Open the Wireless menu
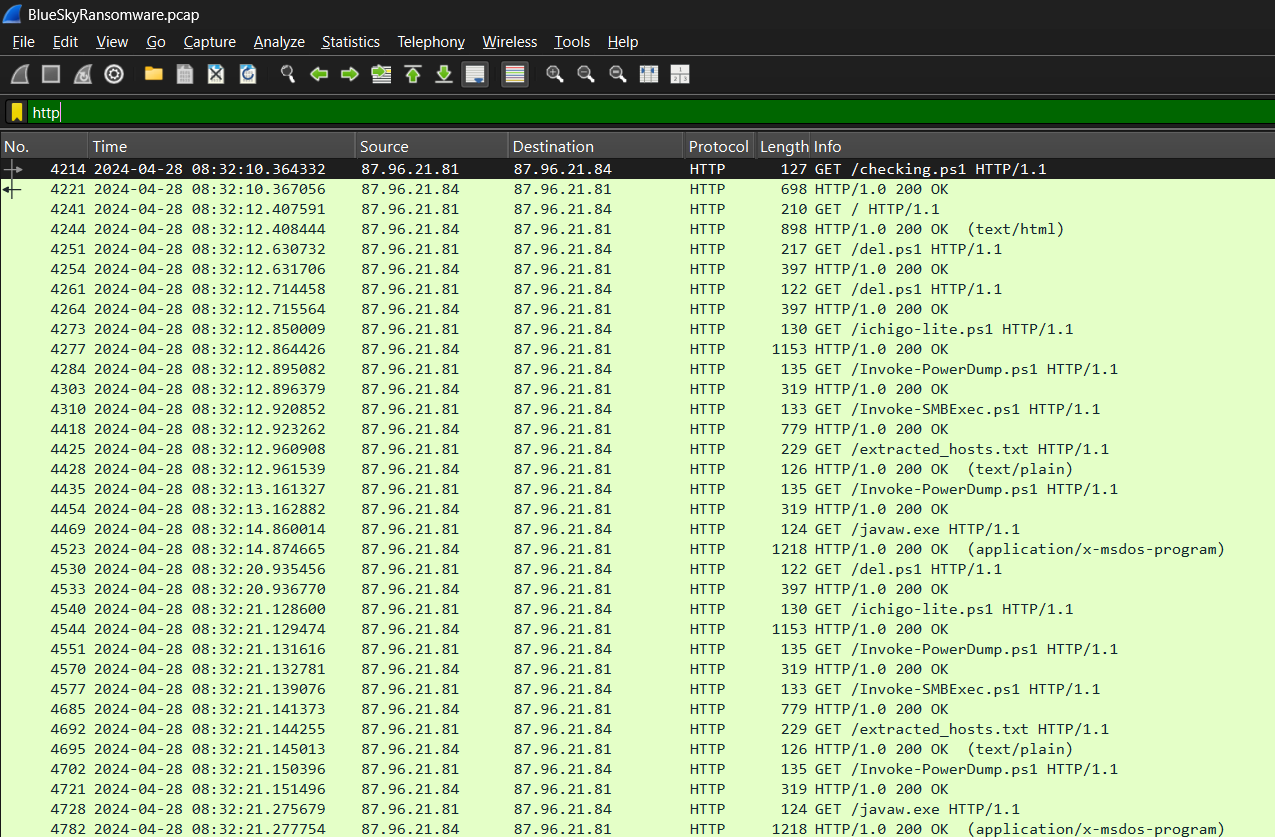The image size is (1275, 837). [x=510, y=42]
